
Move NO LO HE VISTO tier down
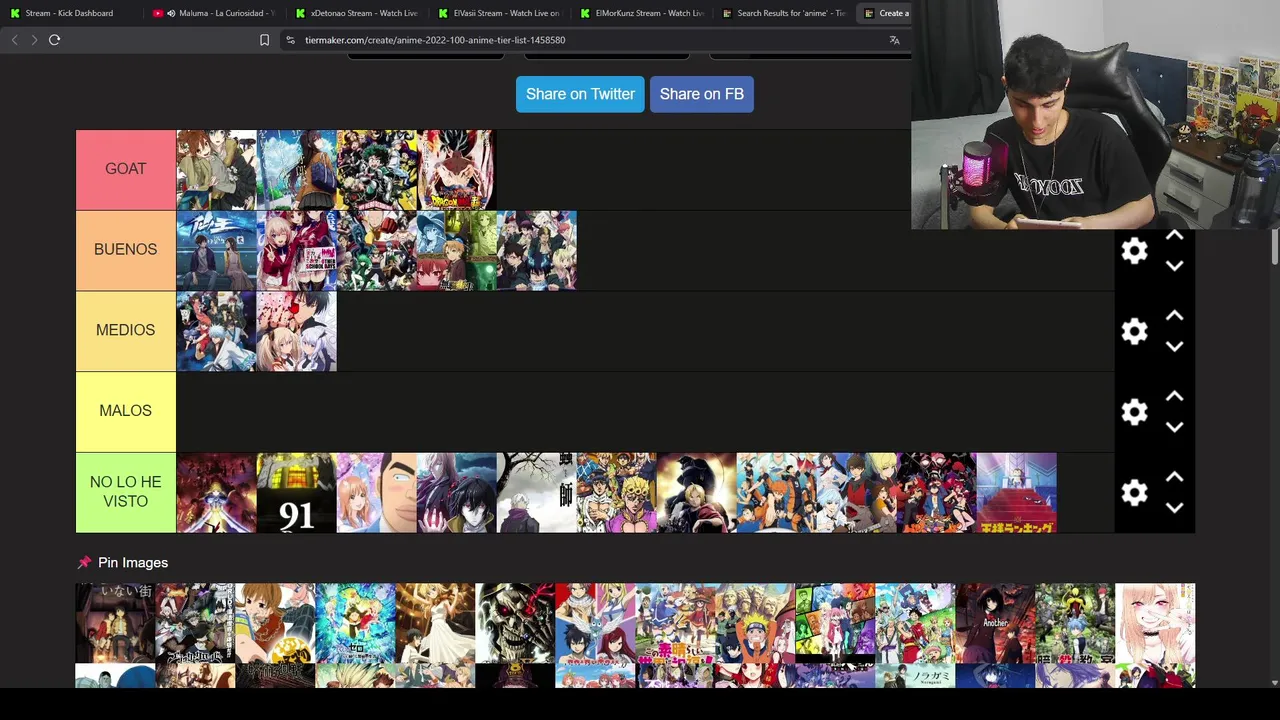pos(1175,508)
